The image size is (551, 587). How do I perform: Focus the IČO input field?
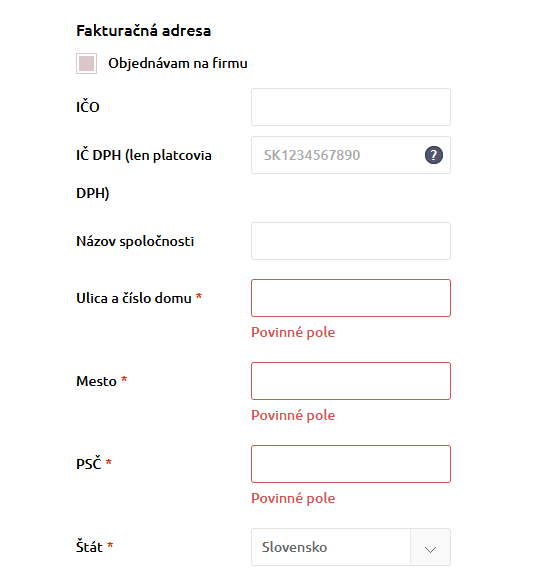[351, 107]
